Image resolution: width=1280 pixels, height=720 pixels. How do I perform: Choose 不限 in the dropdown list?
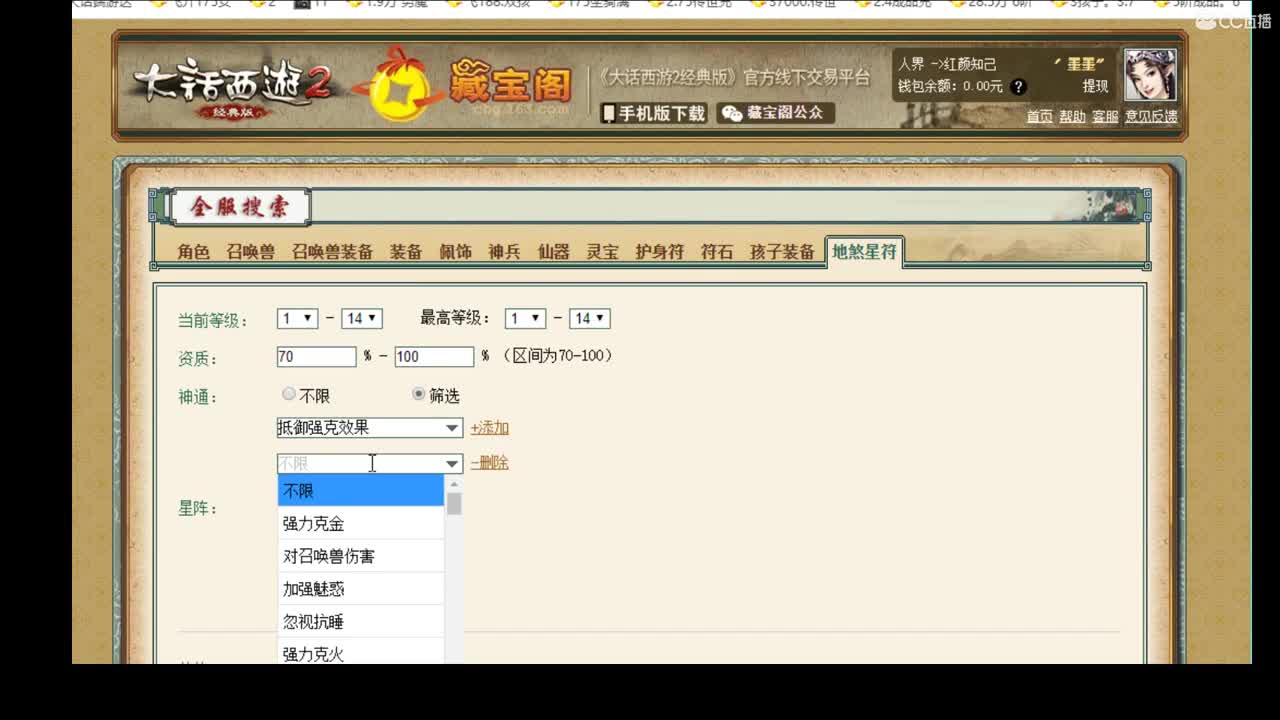click(360, 491)
